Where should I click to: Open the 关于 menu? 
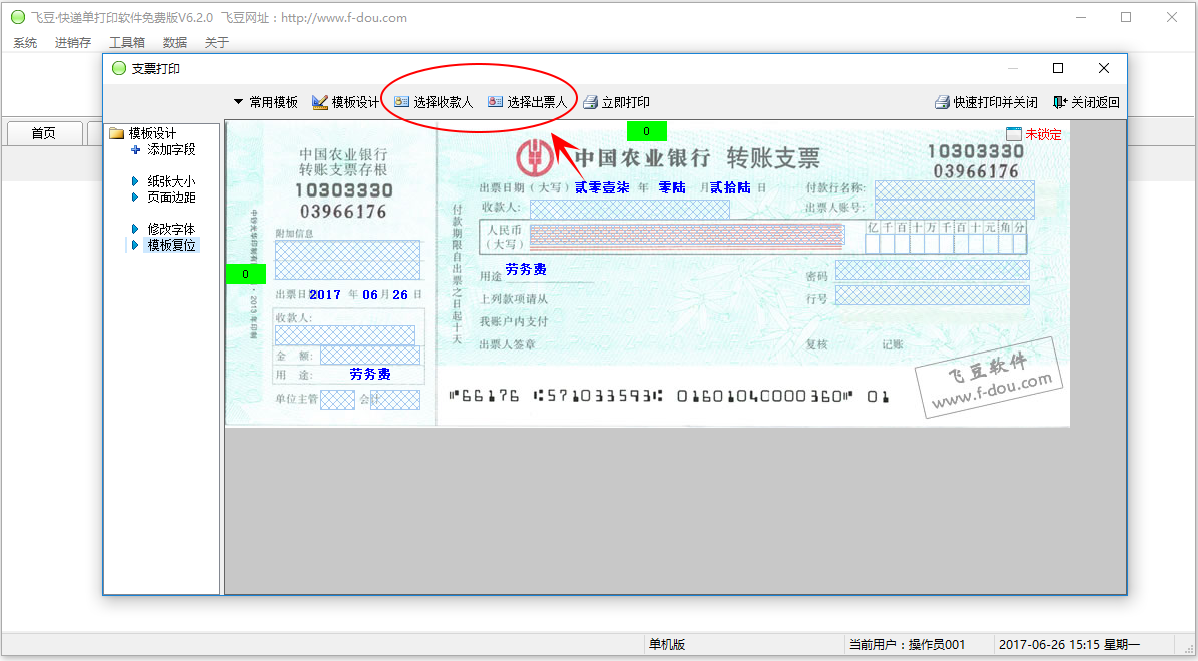click(217, 43)
